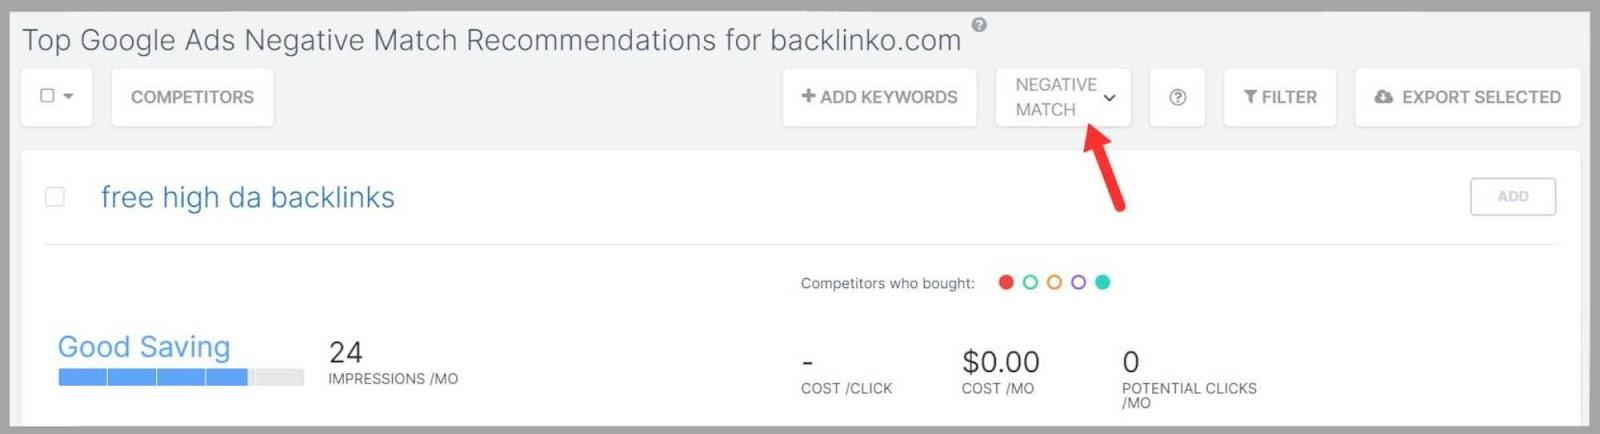Viewport: 1600px width, 434px height.
Task: Click the ADD button for keyword
Action: (x=1512, y=196)
